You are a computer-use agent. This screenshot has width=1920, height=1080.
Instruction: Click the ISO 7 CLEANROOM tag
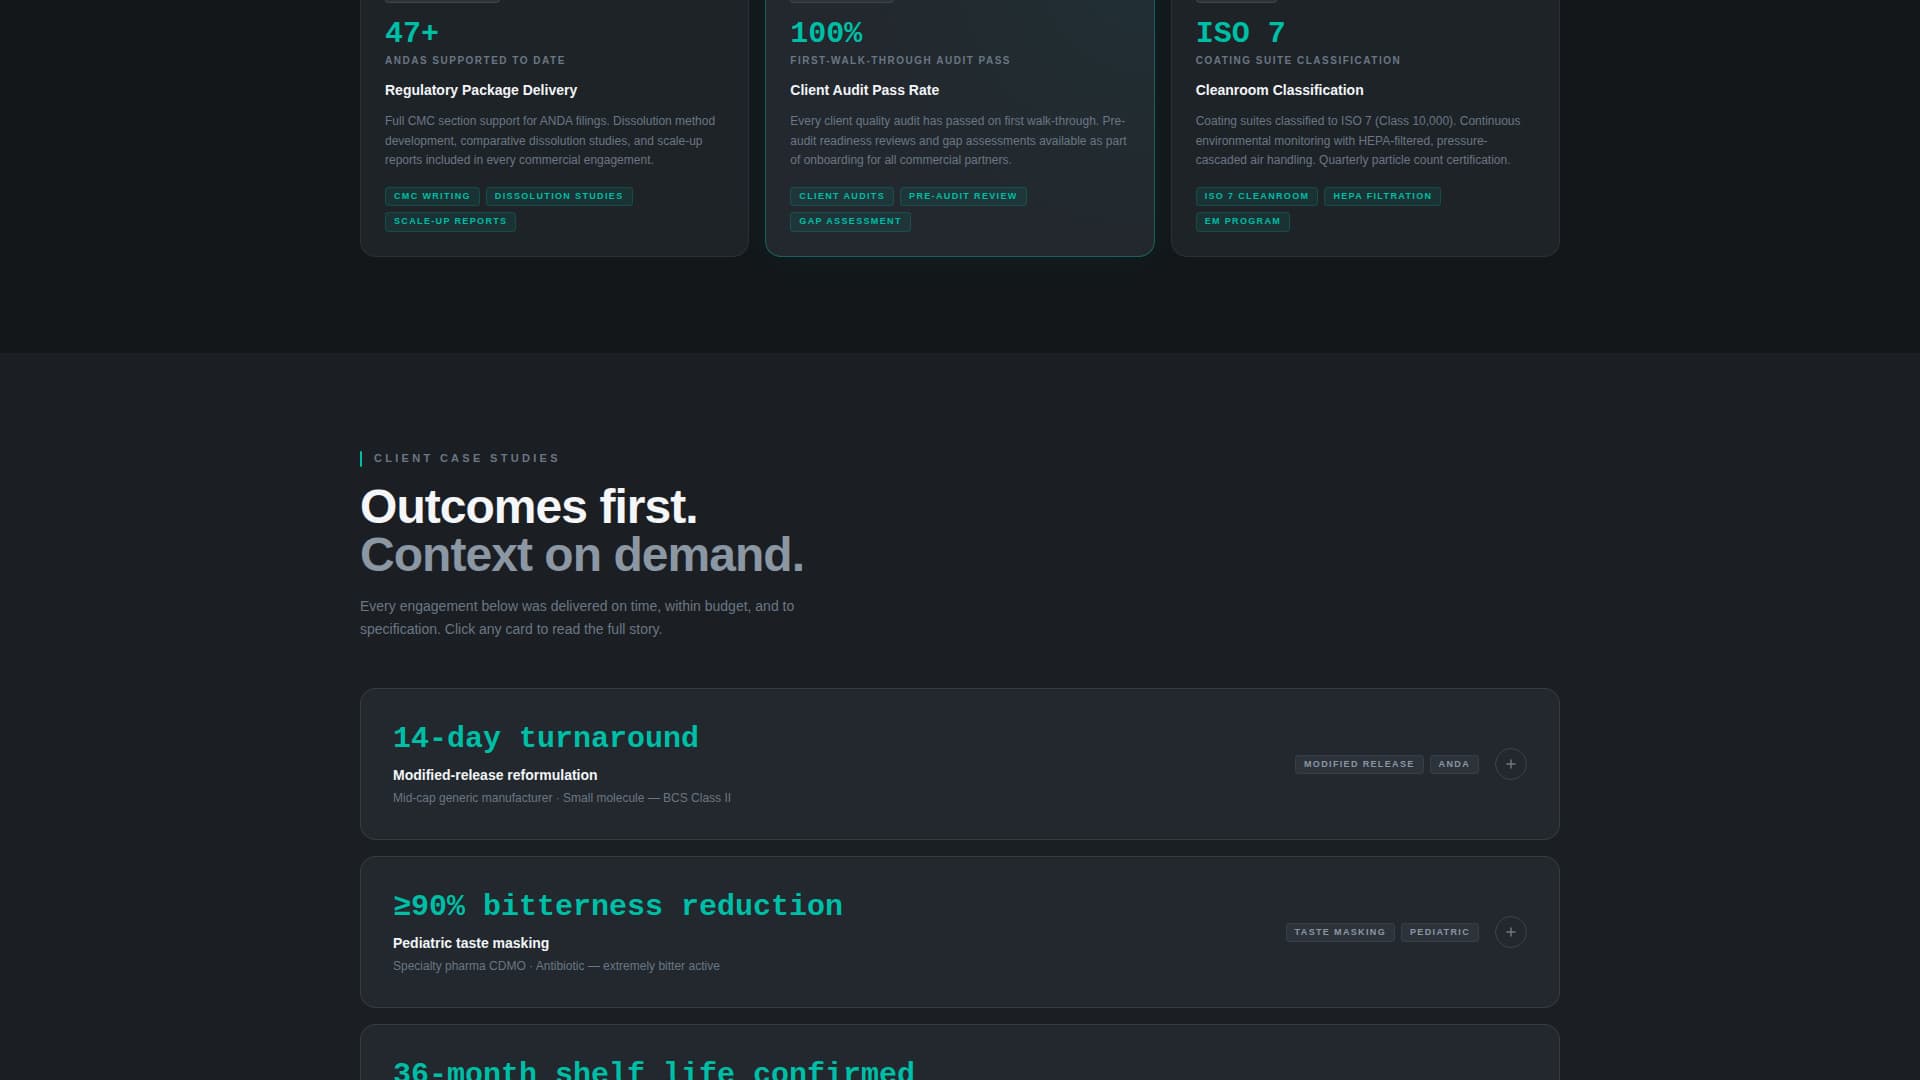point(1256,196)
